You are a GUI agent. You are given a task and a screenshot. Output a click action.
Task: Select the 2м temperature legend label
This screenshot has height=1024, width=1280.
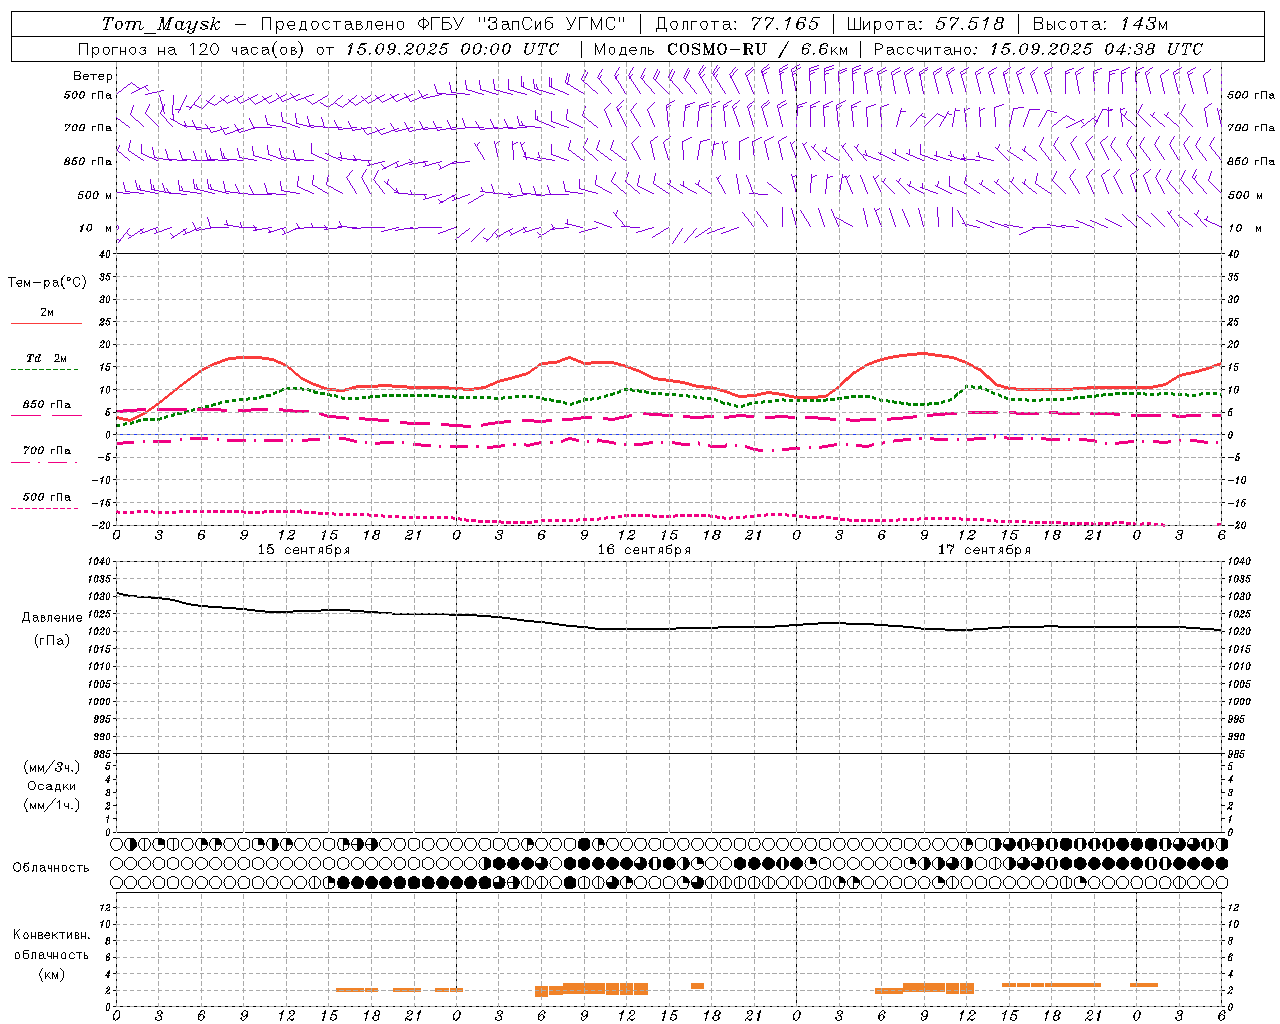point(47,312)
